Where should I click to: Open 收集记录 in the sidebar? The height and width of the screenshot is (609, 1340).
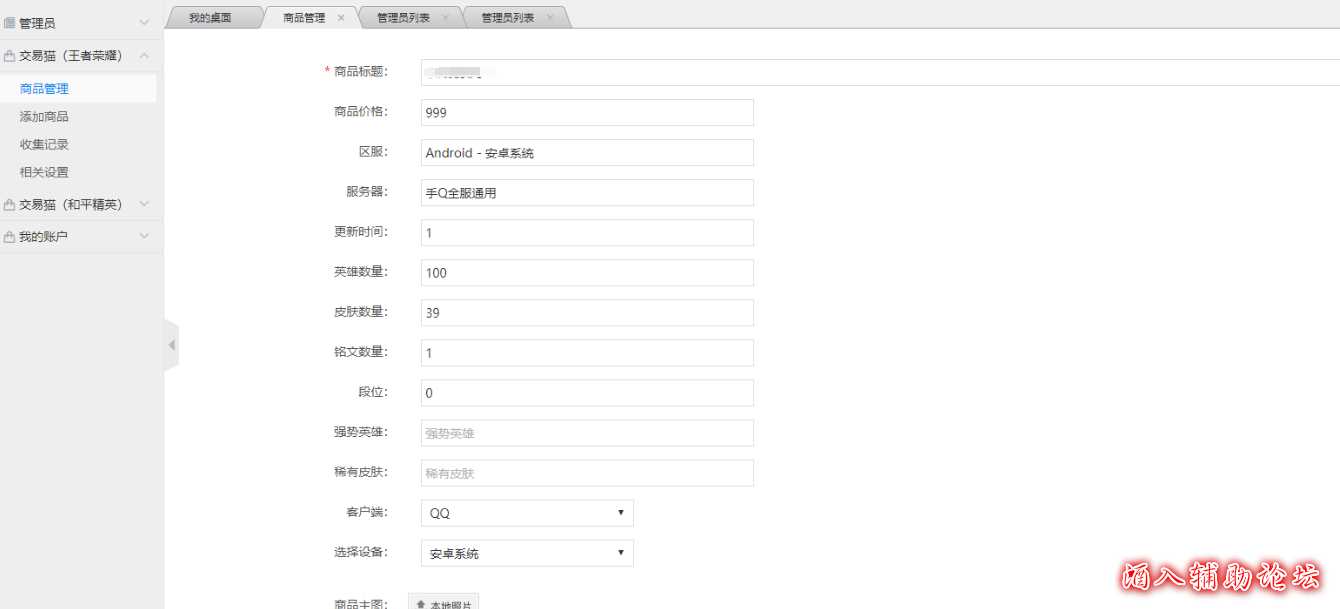point(44,145)
